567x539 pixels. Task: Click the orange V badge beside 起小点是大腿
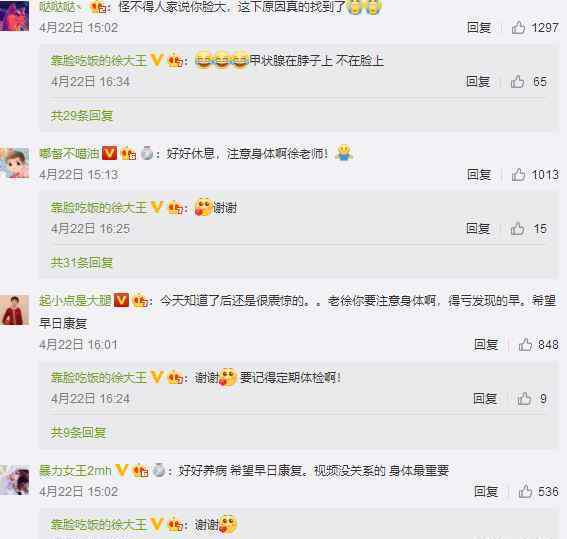[x=121, y=300]
